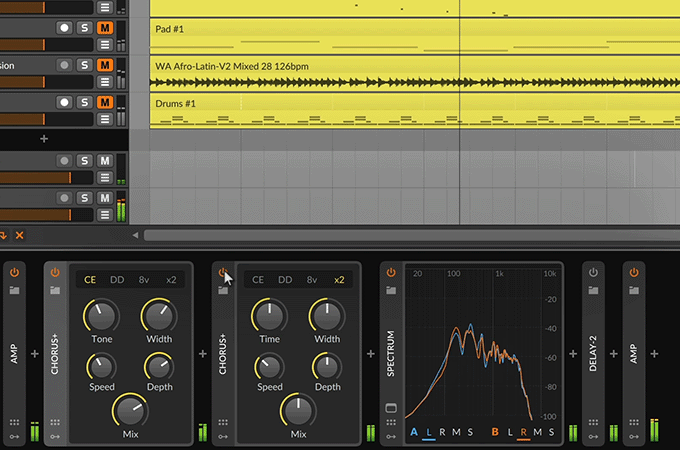
Task: Add a new track with the plus button
Action: coord(44,139)
